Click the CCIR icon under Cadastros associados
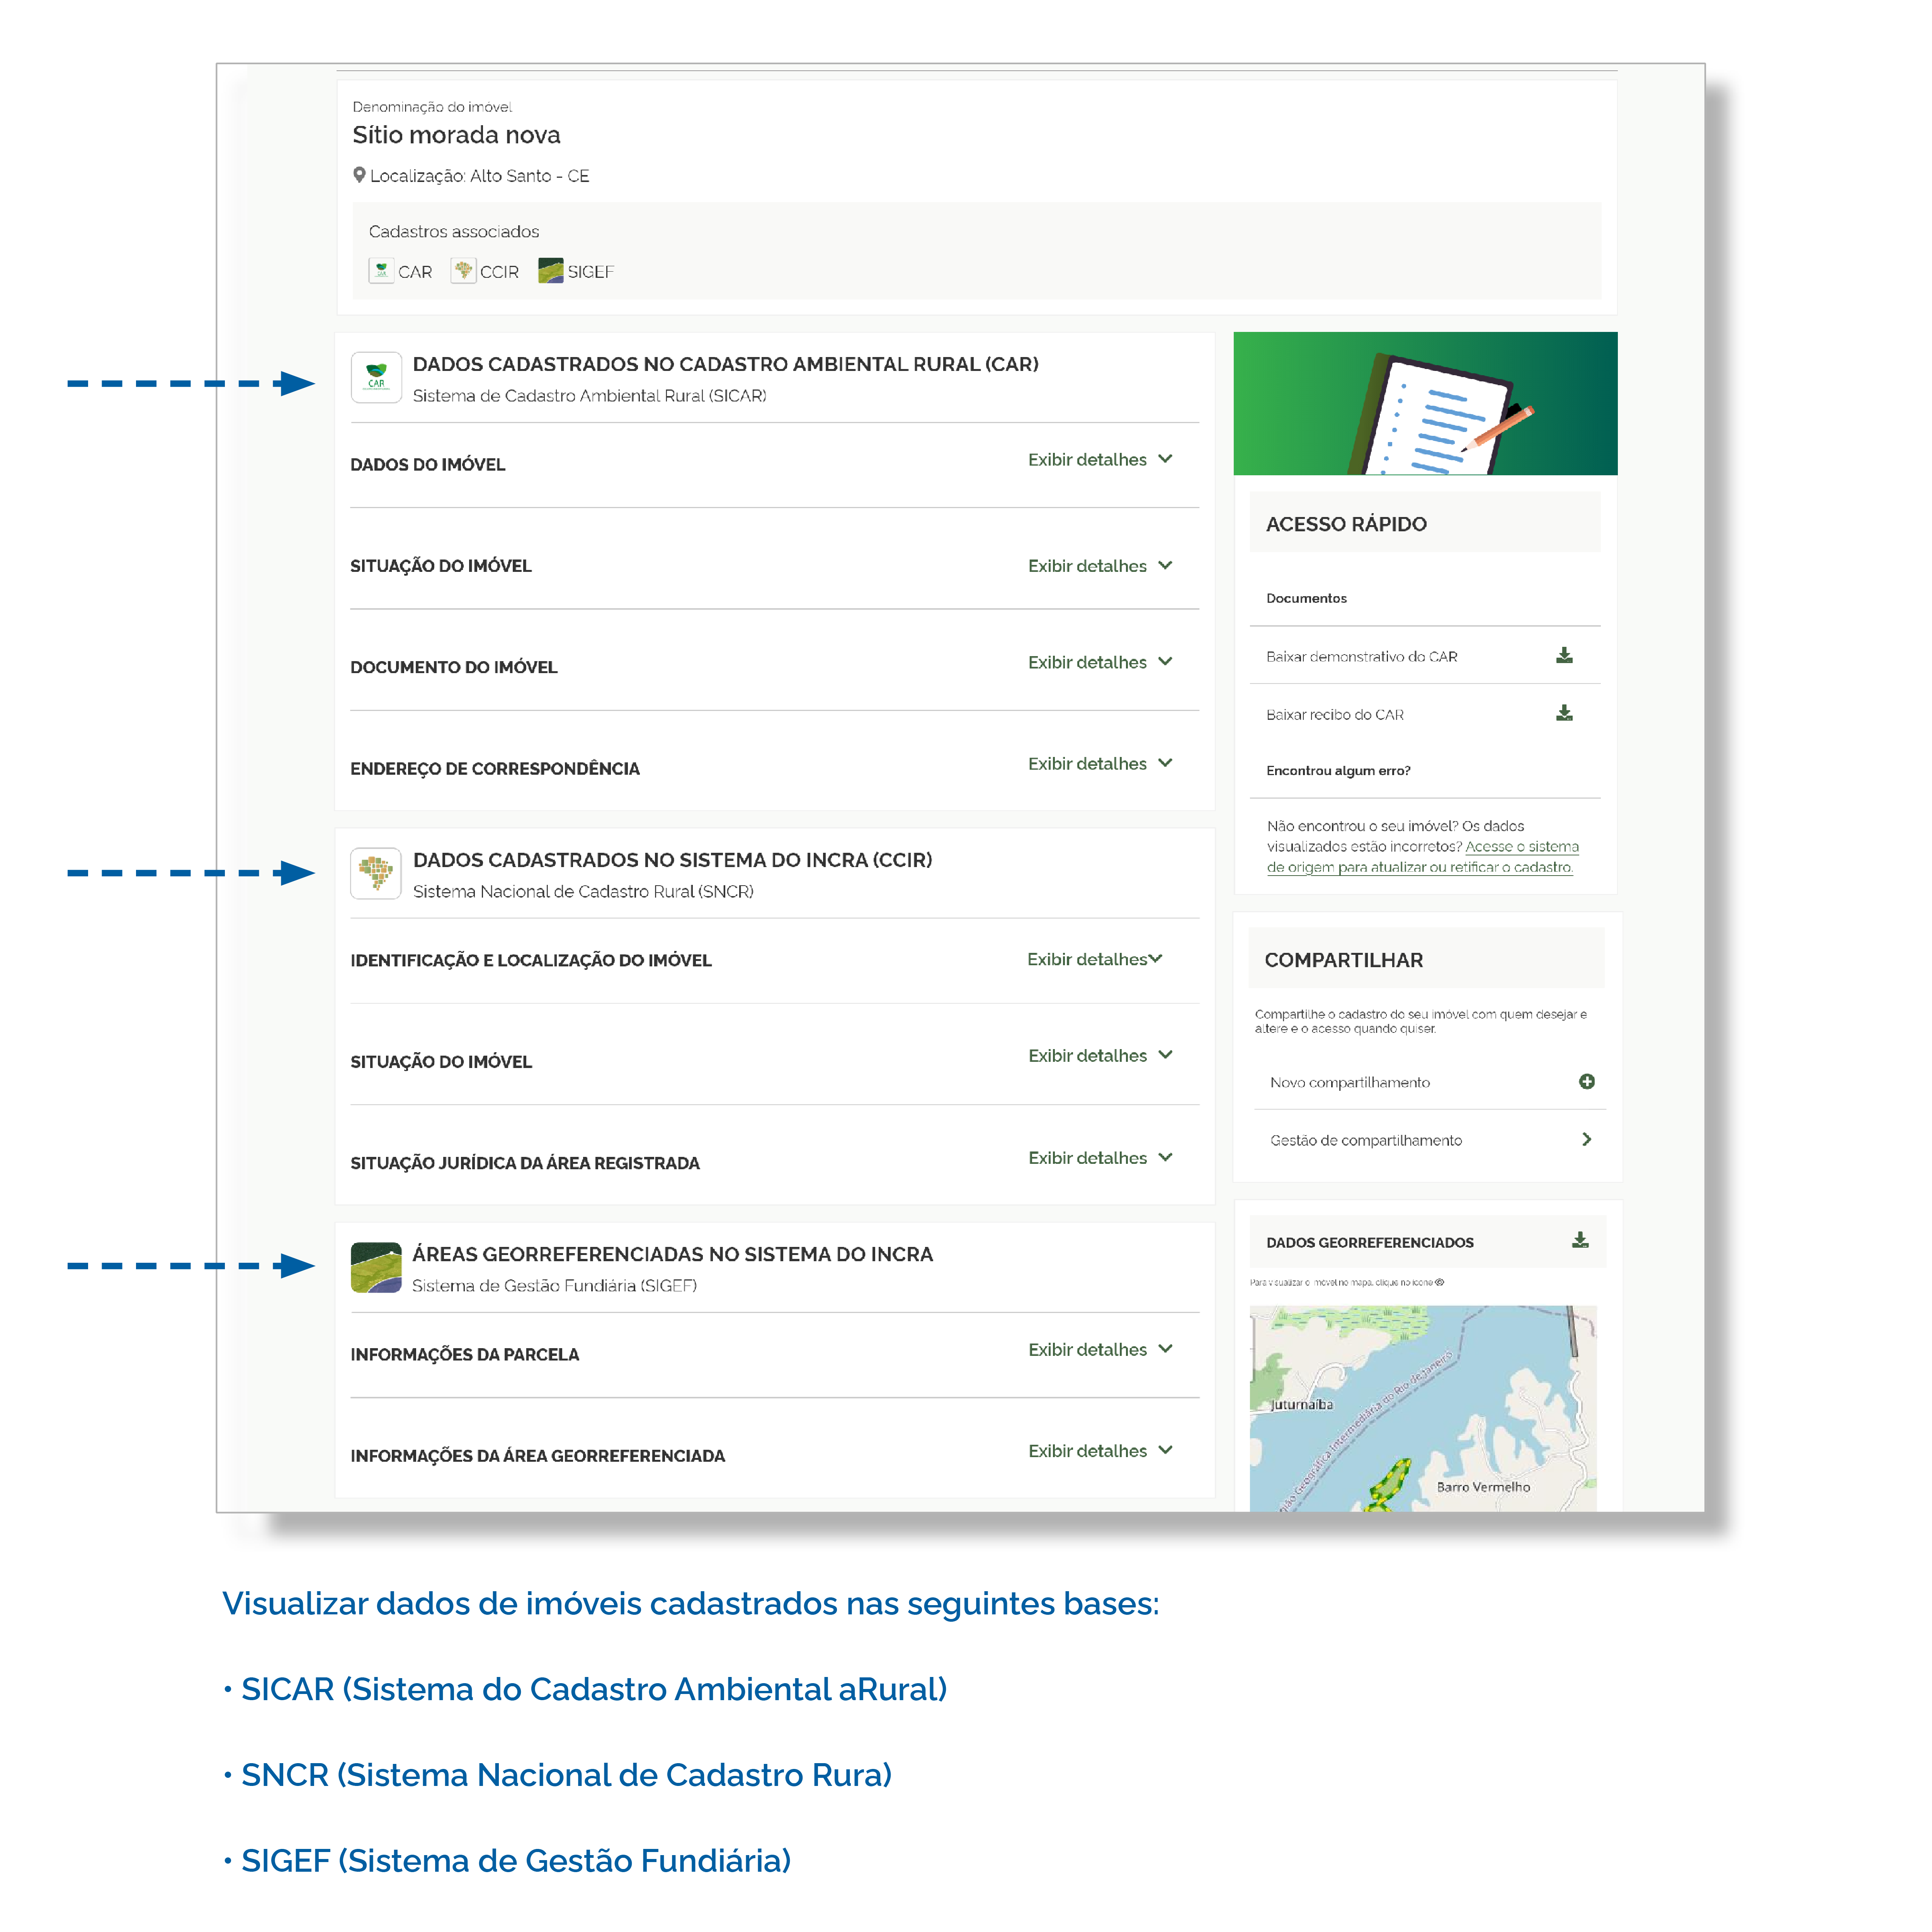Screen dimensions: 1932x1932 point(463,271)
